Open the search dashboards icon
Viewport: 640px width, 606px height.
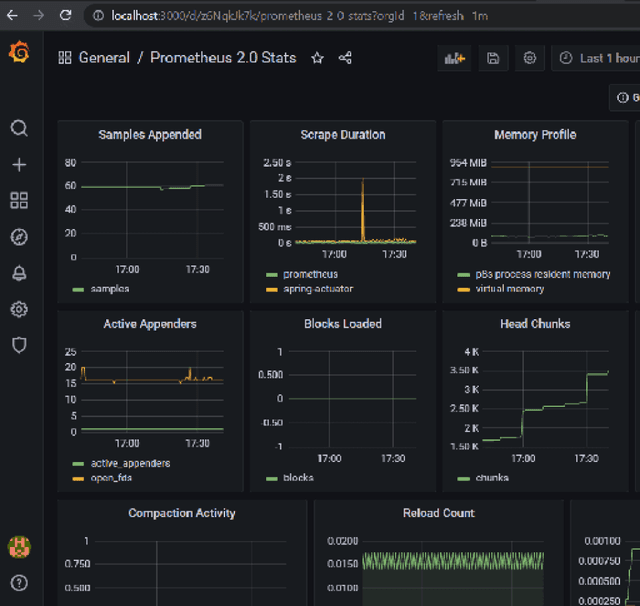tap(19, 128)
